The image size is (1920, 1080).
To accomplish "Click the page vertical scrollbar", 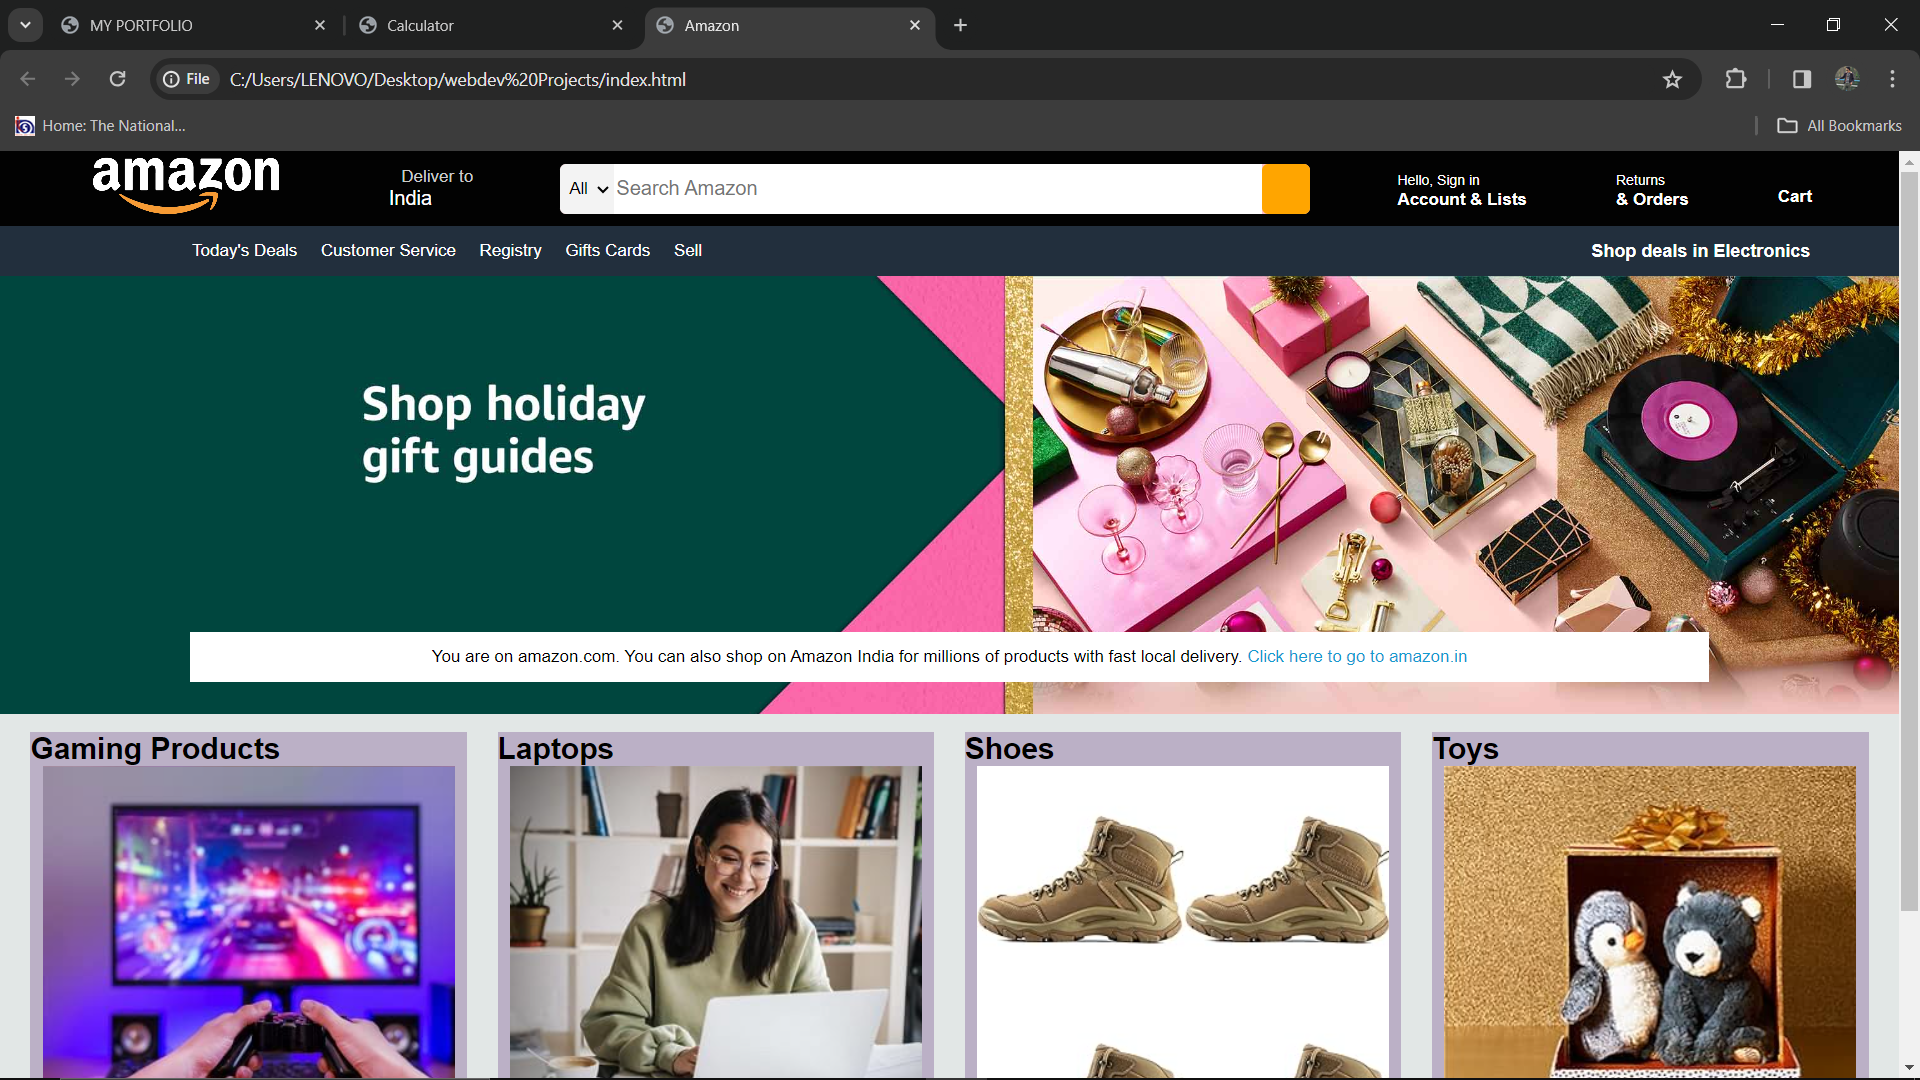I will (x=1908, y=540).
